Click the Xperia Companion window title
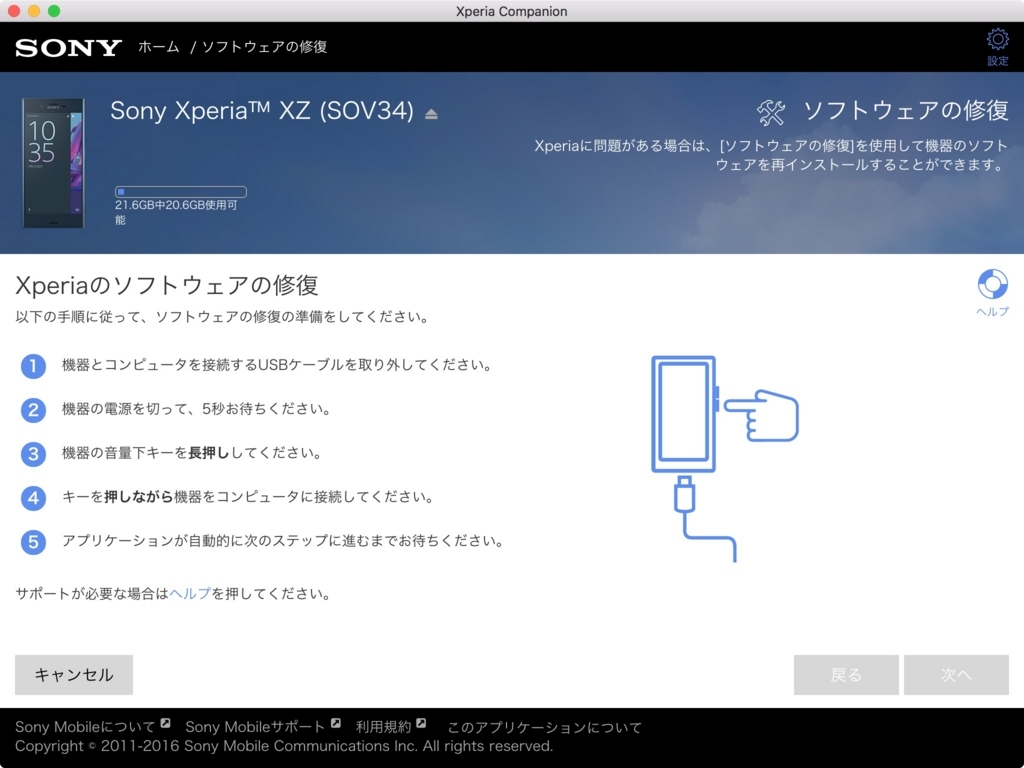This screenshot has height=768, width=1024. 511,11
